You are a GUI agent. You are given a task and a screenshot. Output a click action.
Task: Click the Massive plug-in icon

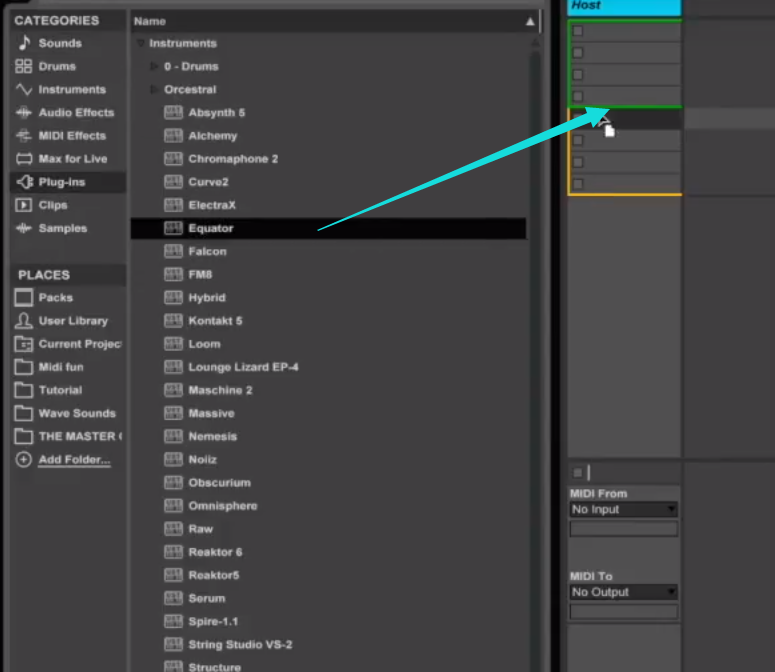click(173, 413)
